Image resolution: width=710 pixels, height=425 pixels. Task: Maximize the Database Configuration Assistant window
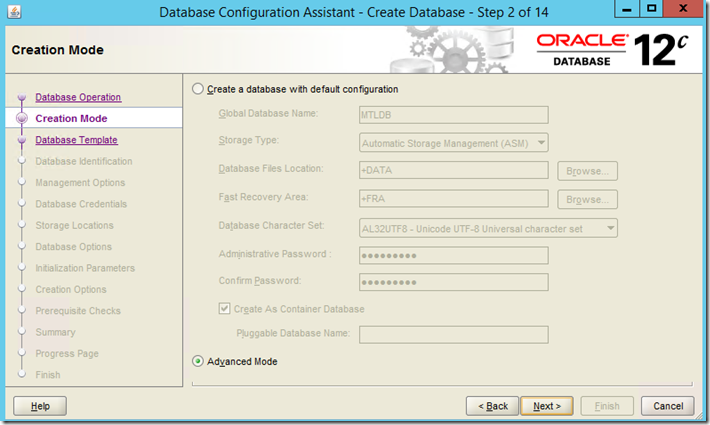click(651, 9)
